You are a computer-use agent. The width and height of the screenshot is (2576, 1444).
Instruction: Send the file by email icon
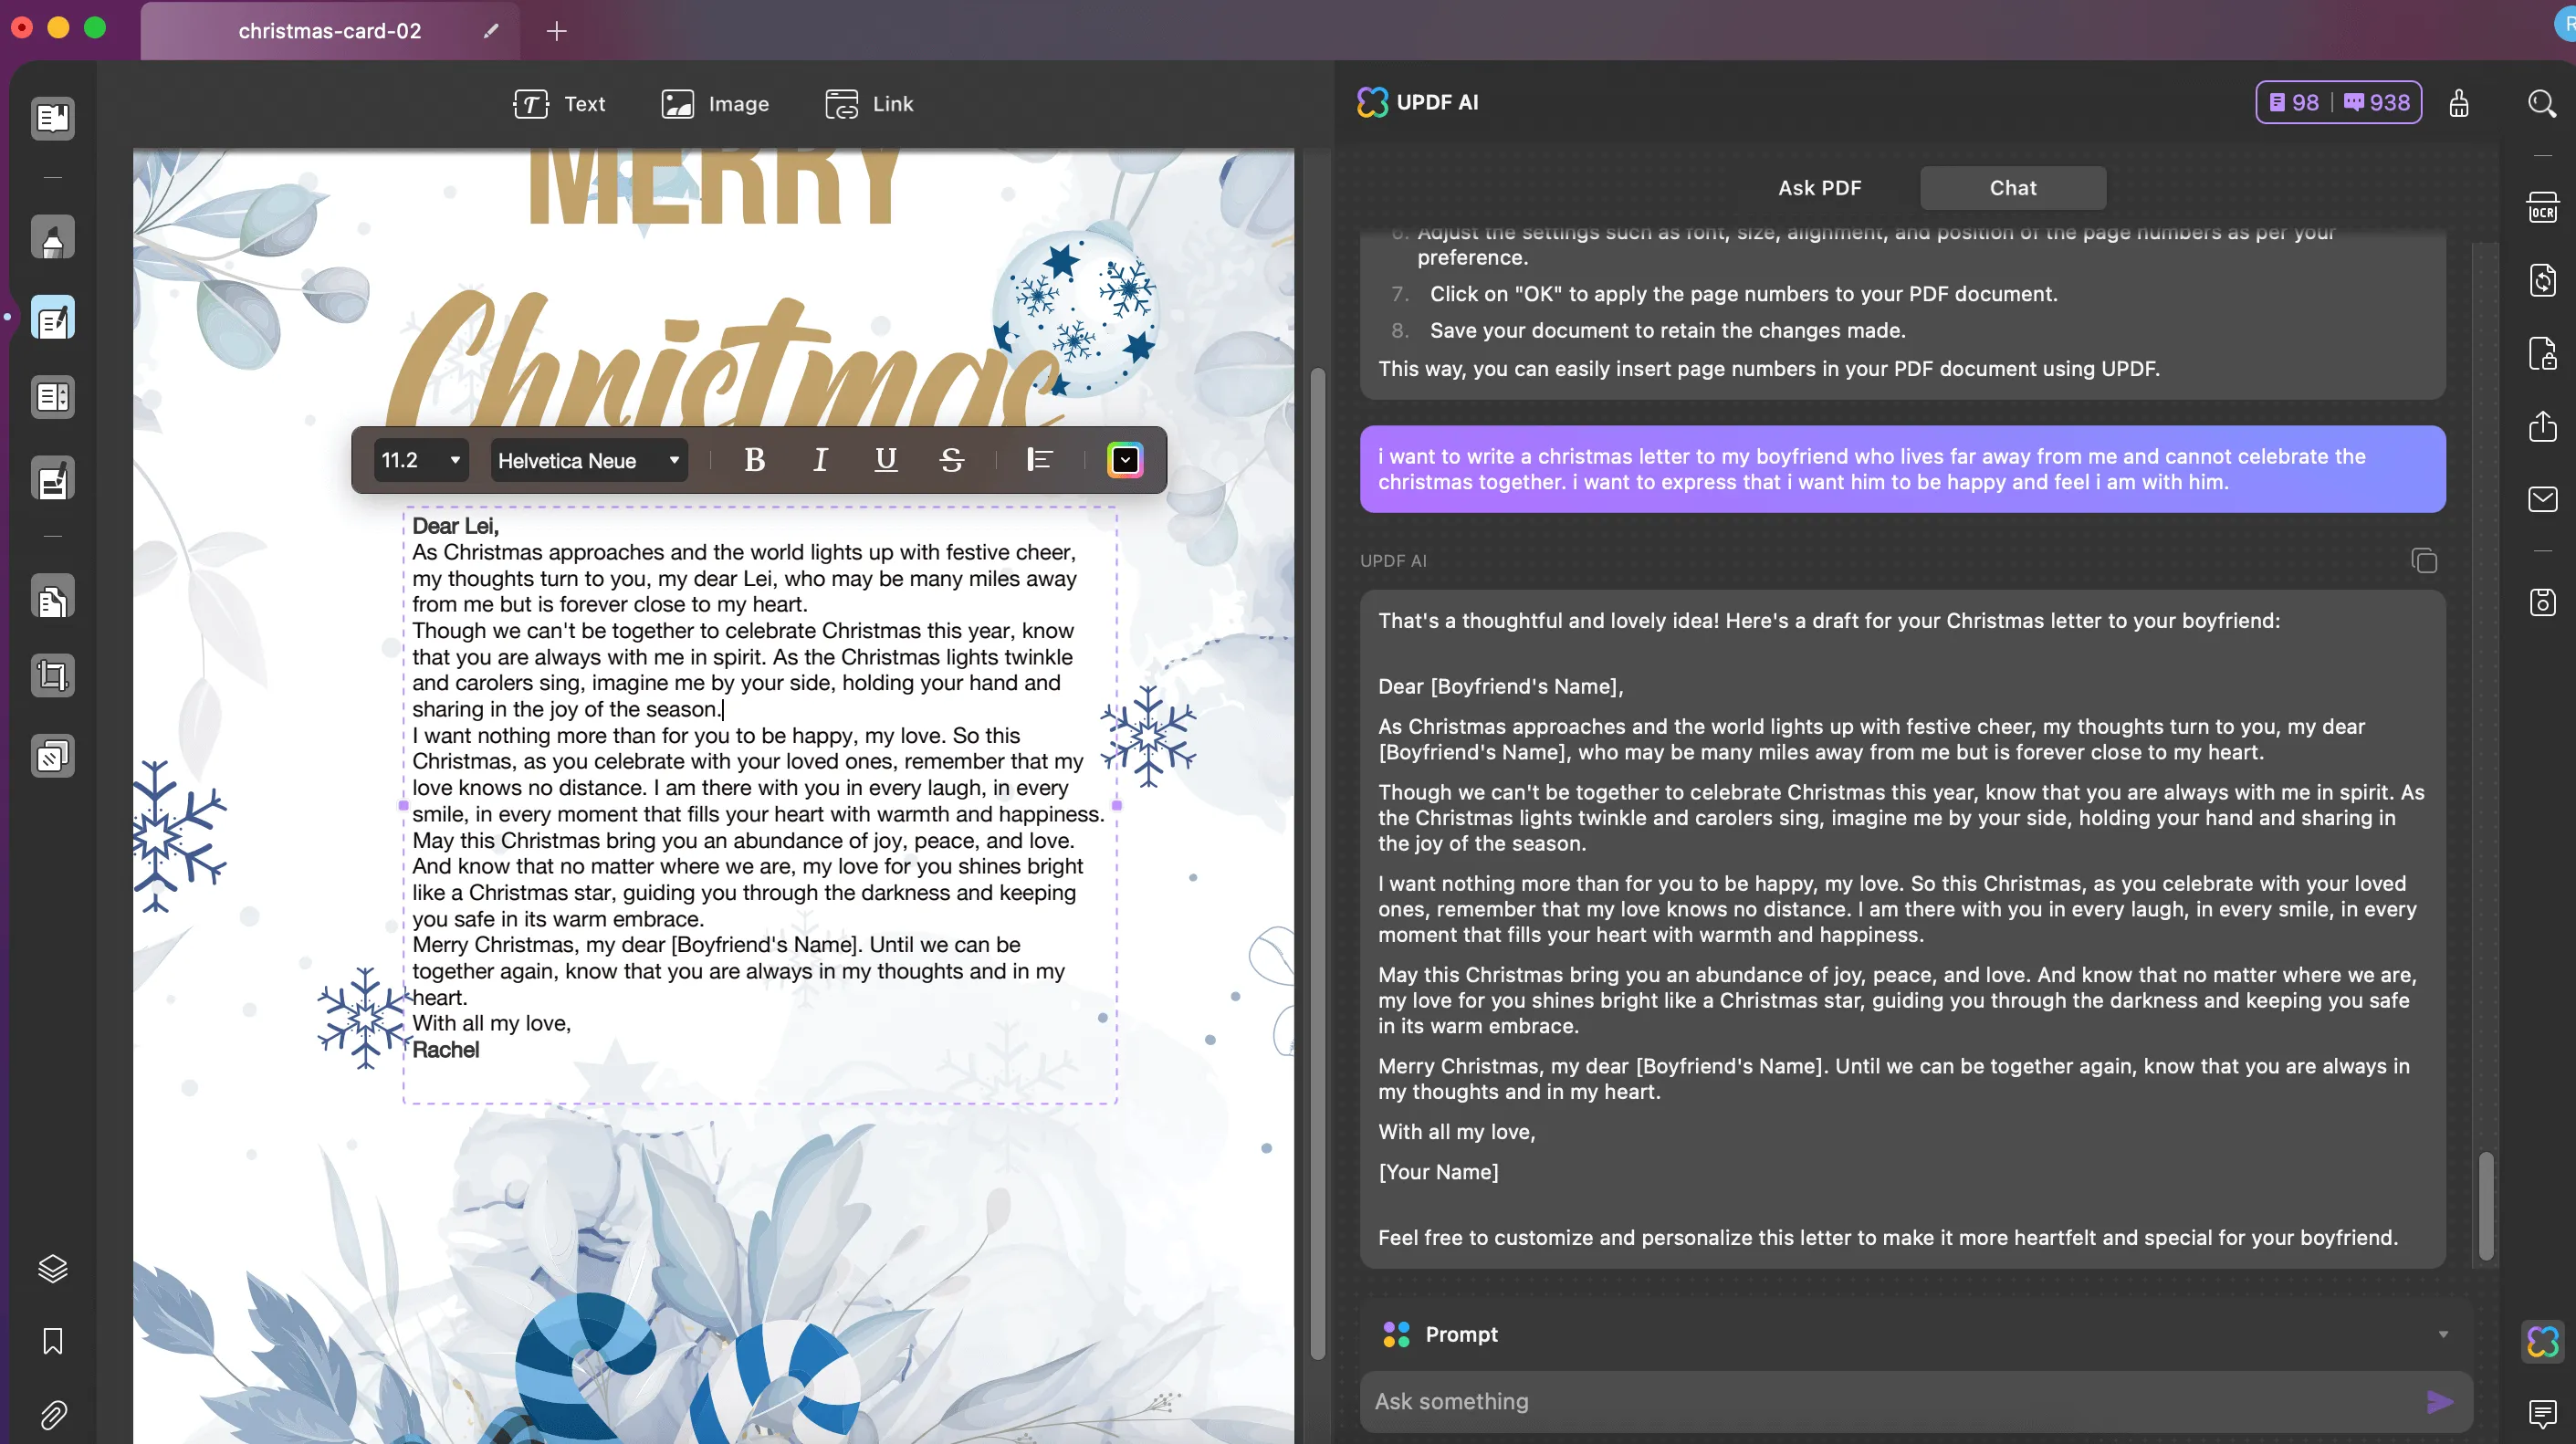(2542, 499)
